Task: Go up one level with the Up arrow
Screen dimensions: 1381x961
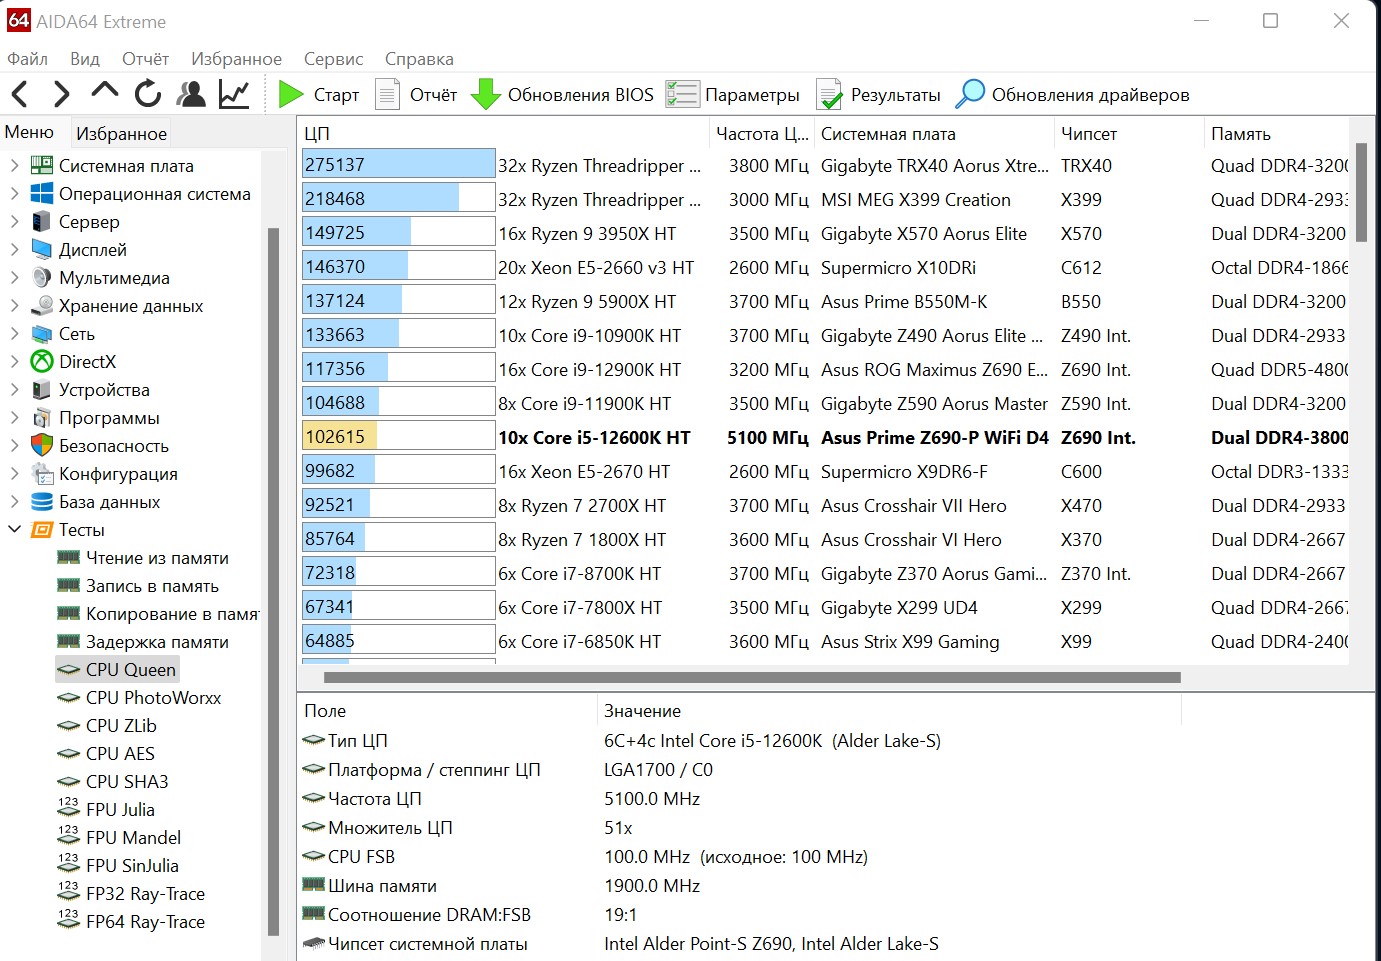Action: [104, 92]
